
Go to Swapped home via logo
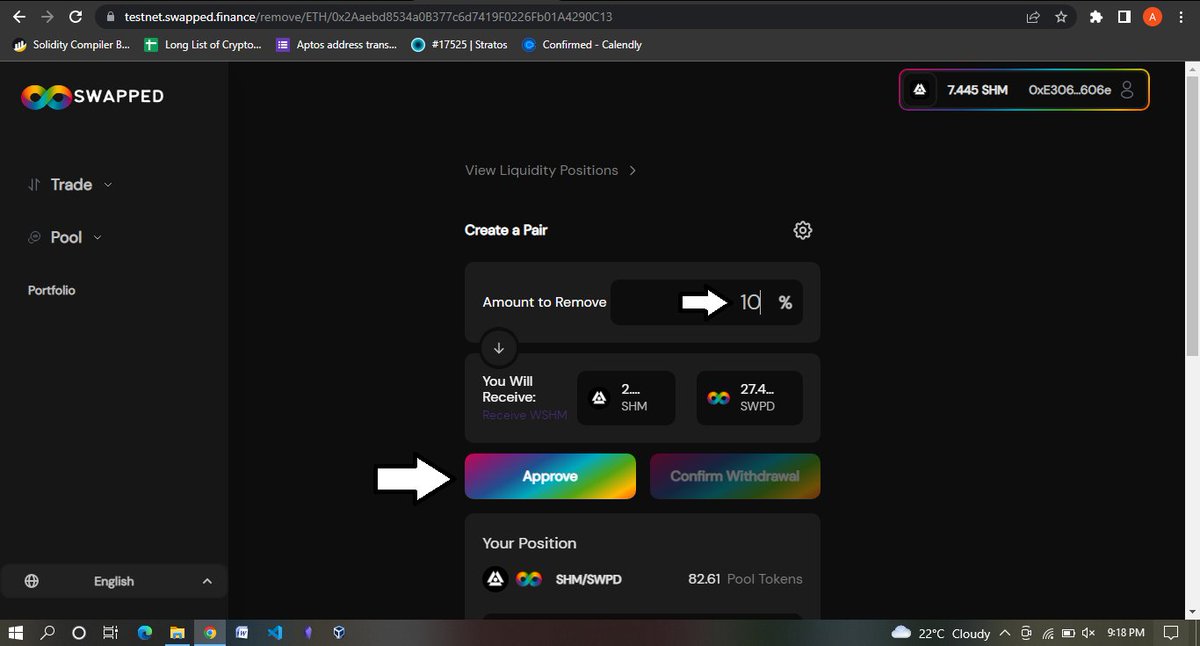(x=92, y=96)
